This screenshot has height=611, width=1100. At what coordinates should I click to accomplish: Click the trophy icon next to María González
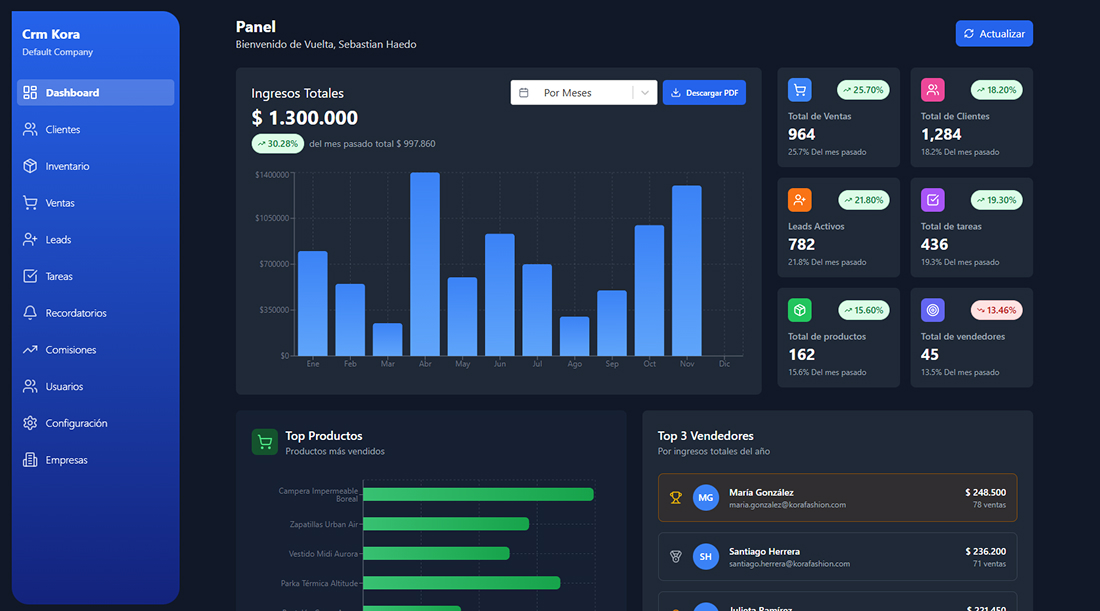pos(676,498)
